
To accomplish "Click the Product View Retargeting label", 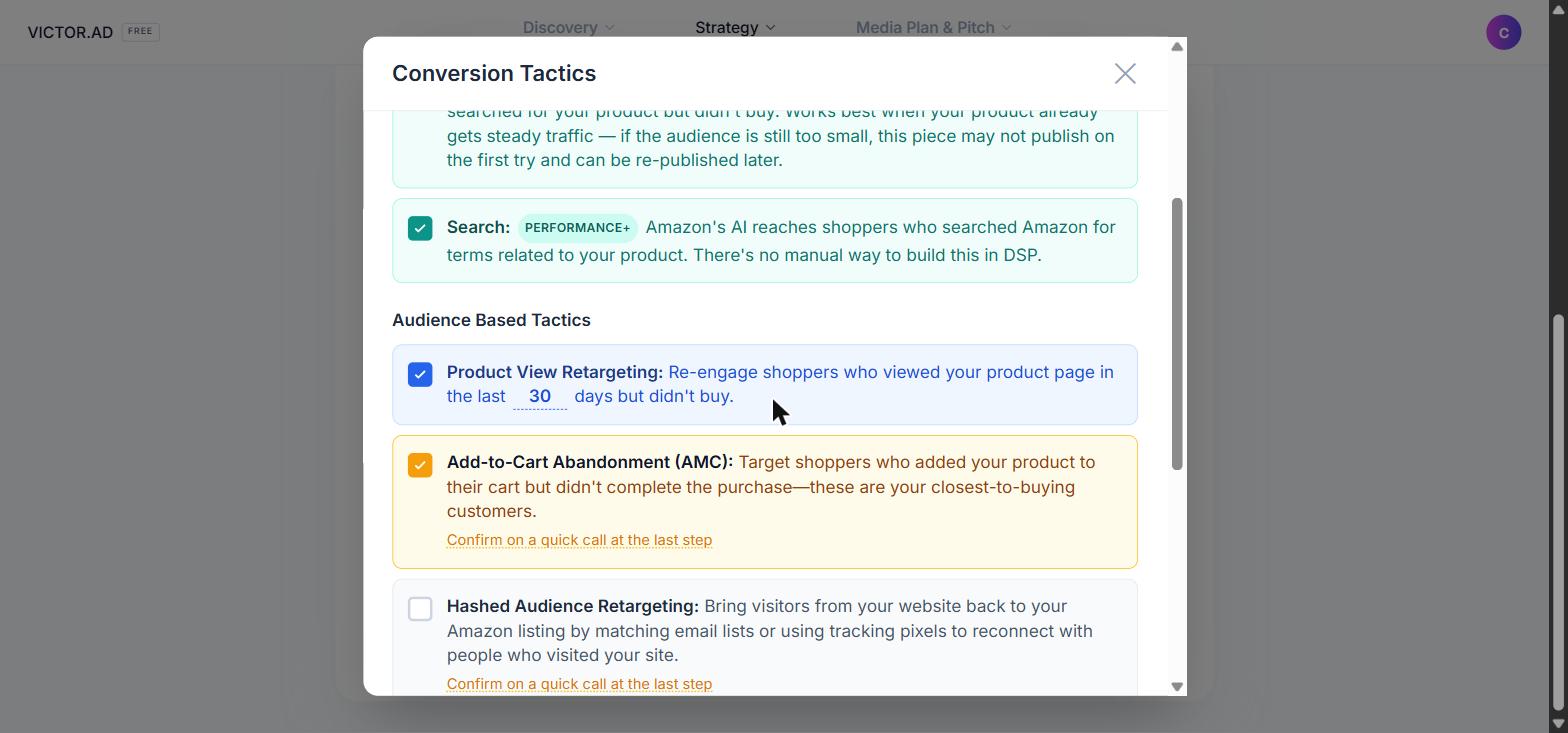I will click(x=555, y=372).
